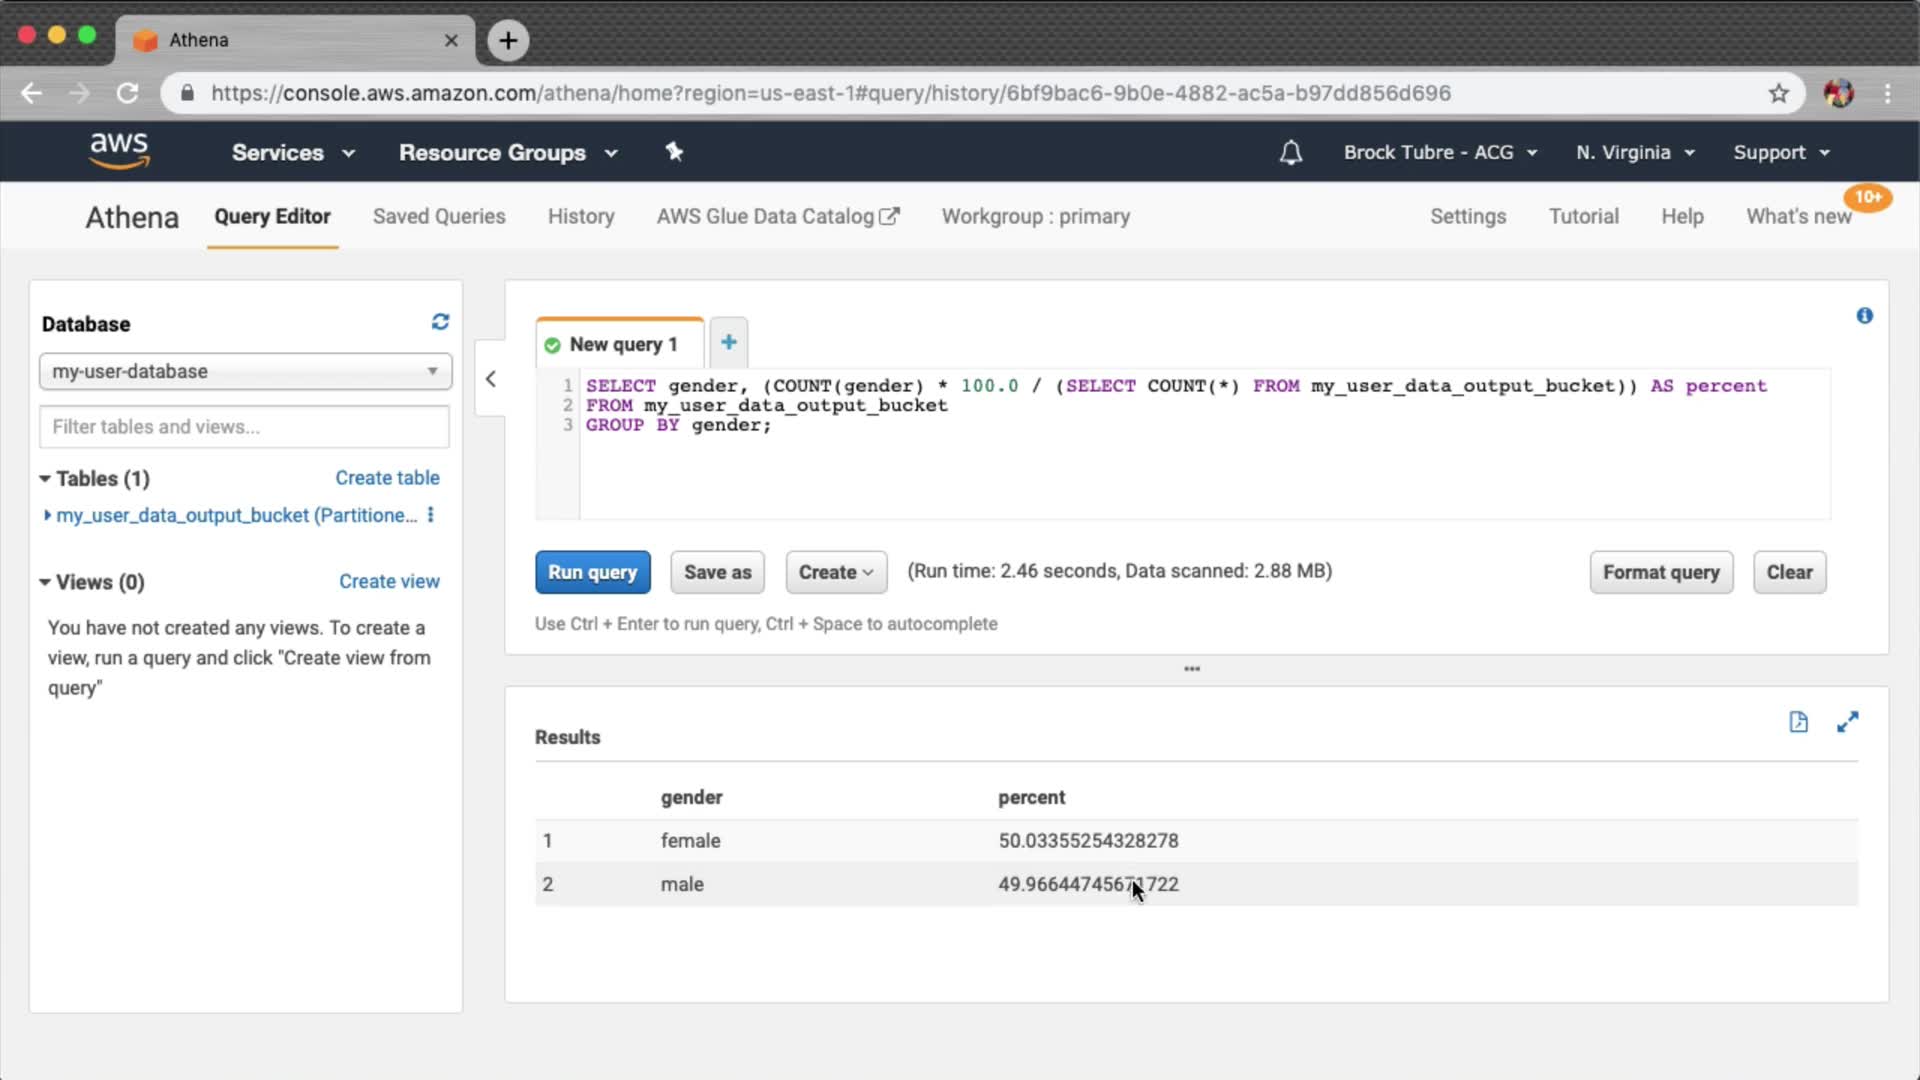Open the N. Virginia region menu
Viewport: 1920px width, 1080px height.
tap(1635, 153)
